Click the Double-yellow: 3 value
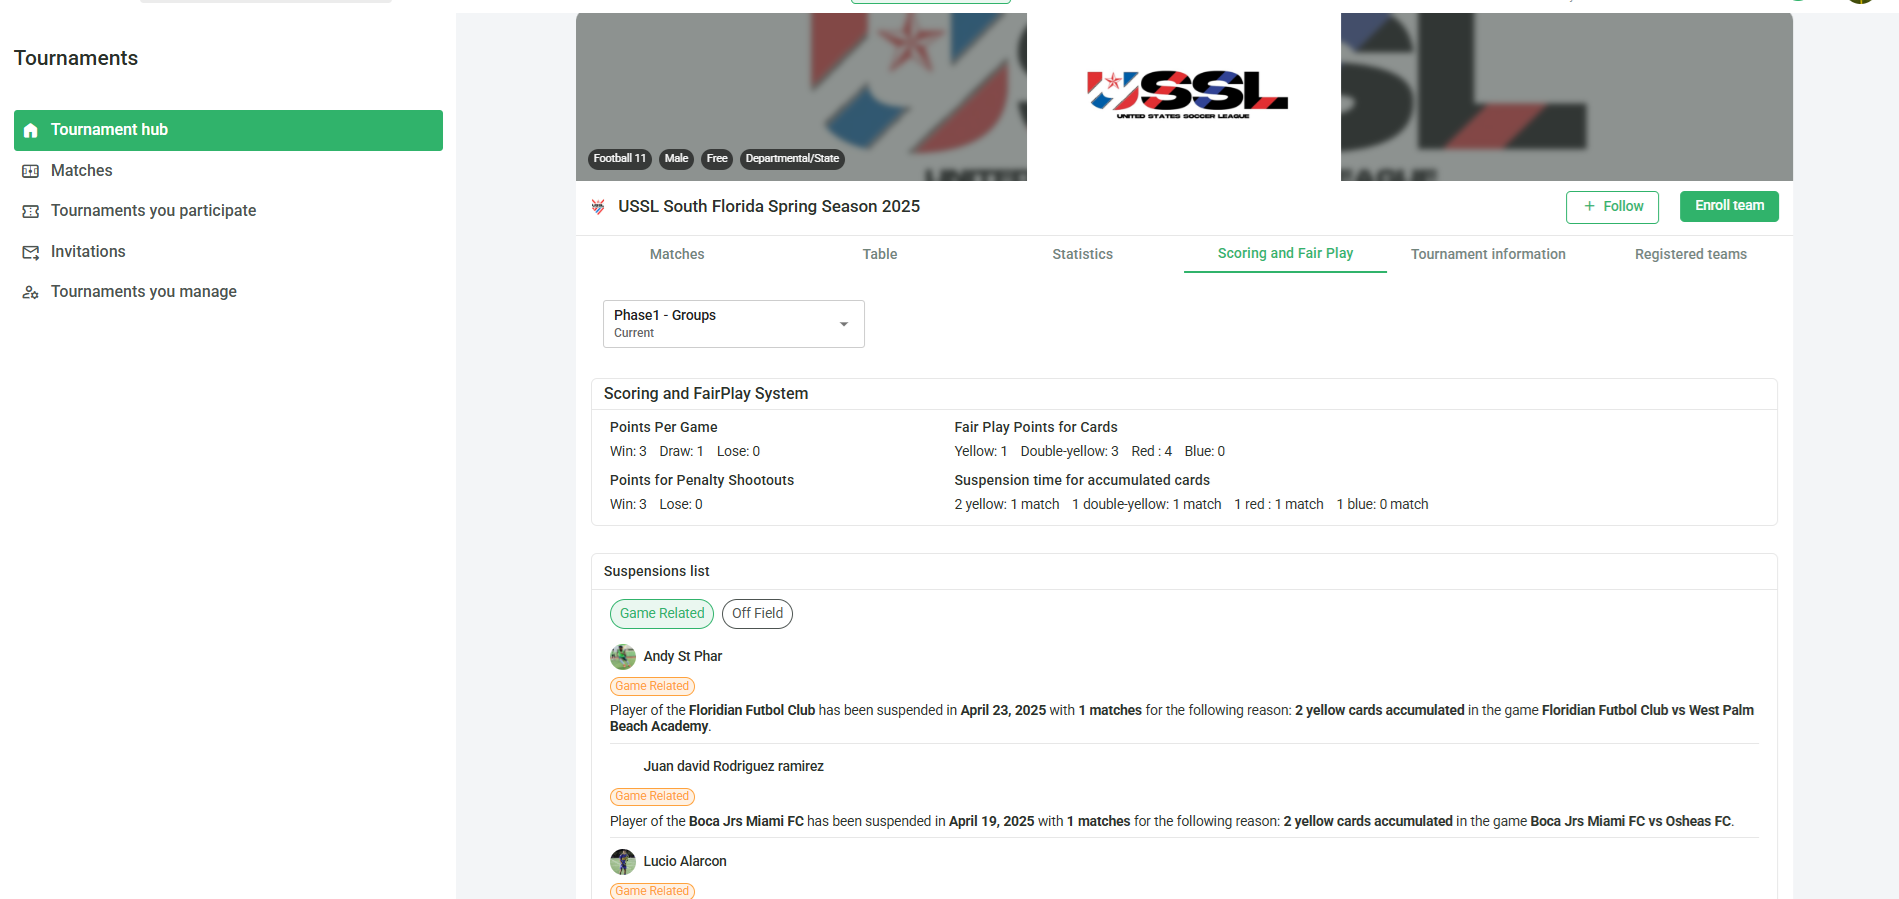 tap(1069, 452)
